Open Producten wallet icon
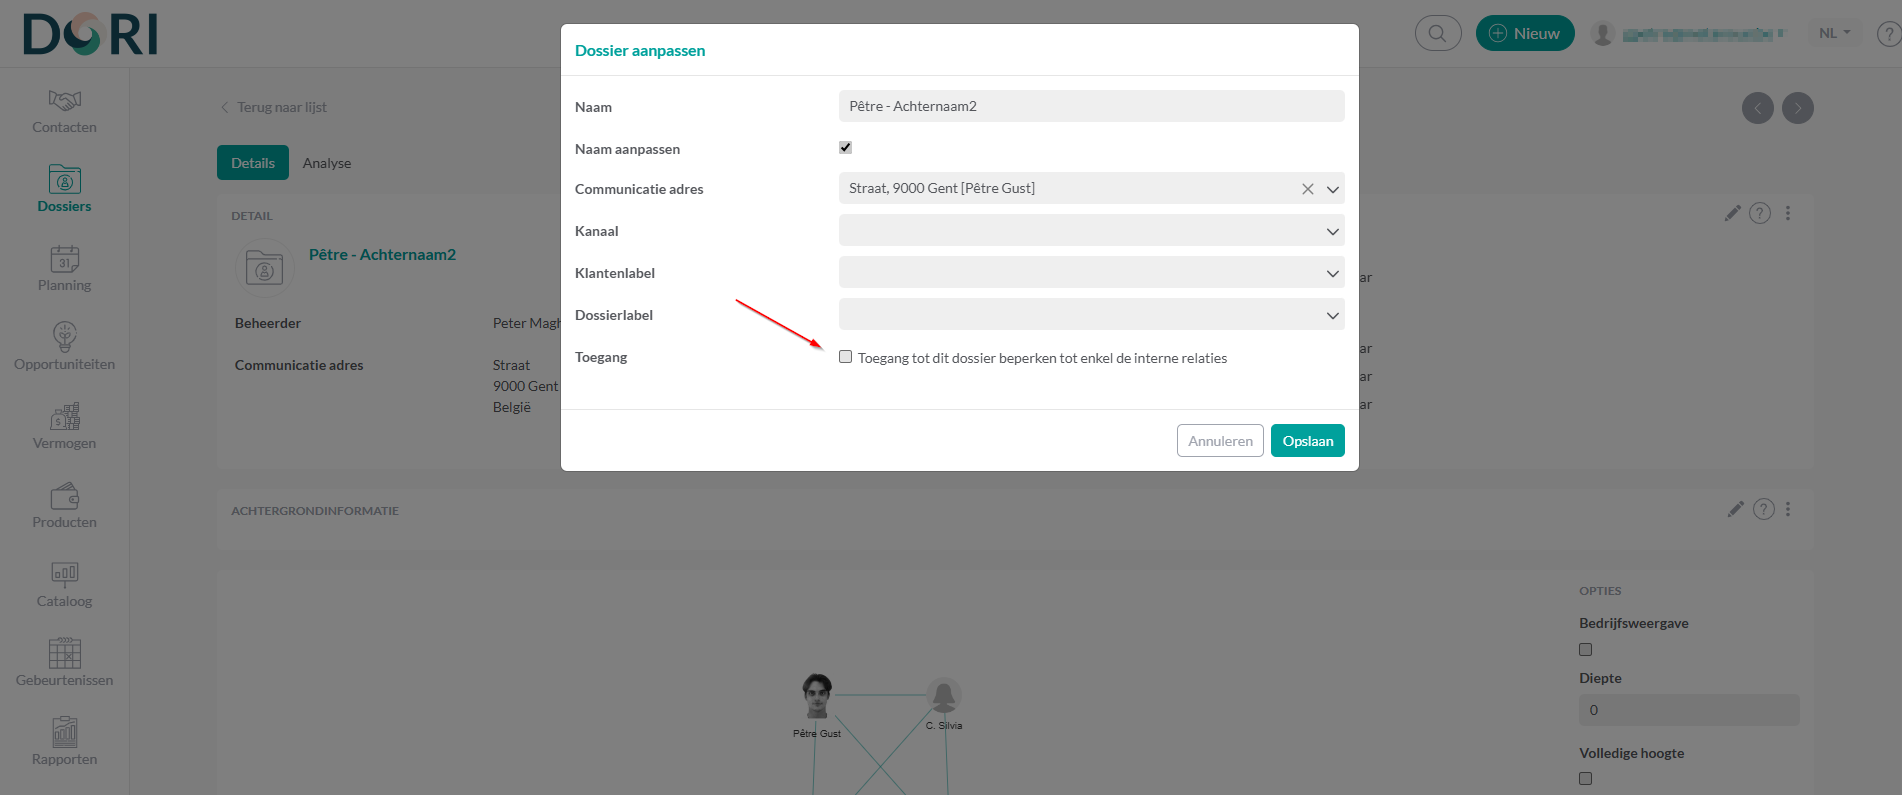Viewport: 1902px width, 795px height. click(65, 496)
